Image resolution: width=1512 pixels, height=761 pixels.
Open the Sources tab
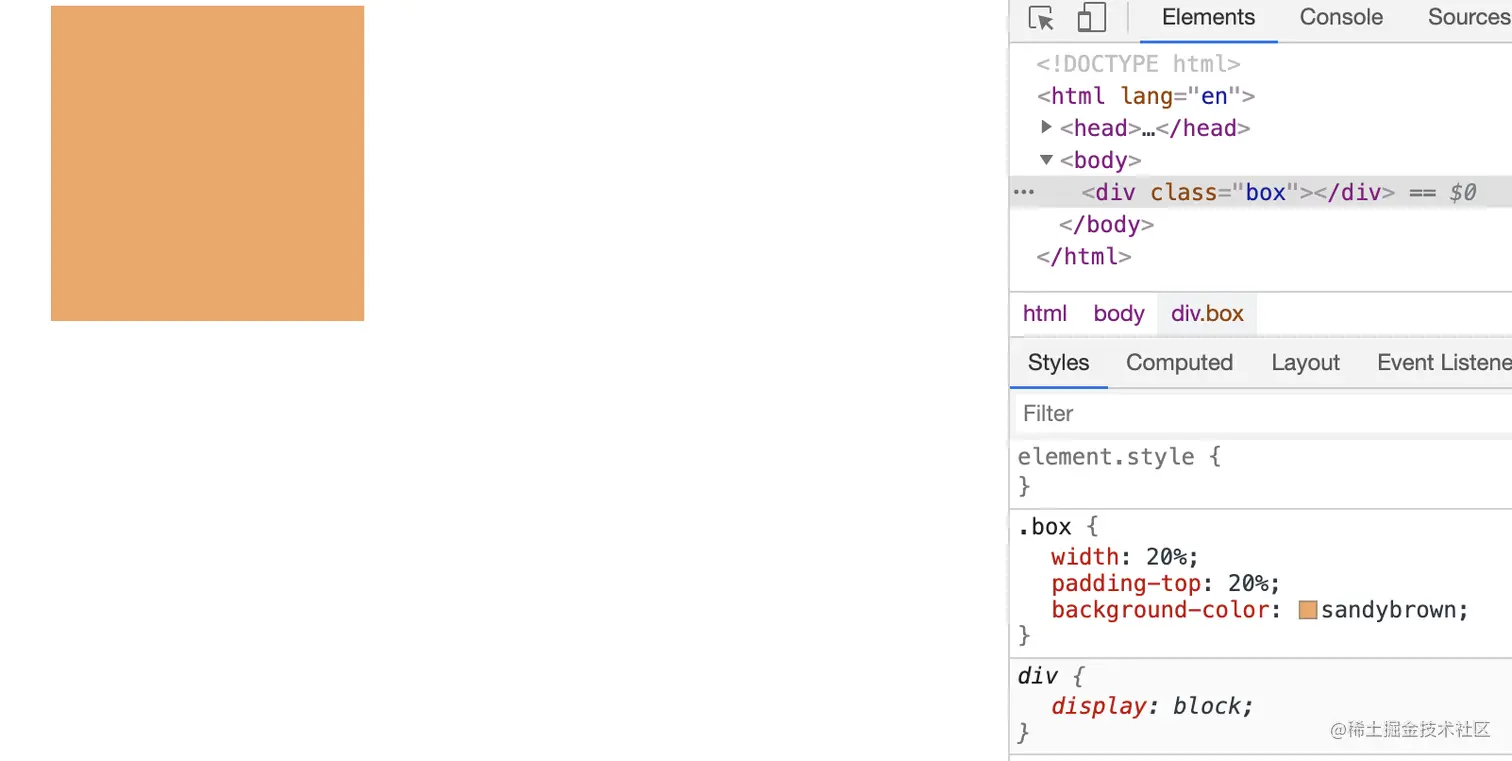[1468, 17]
